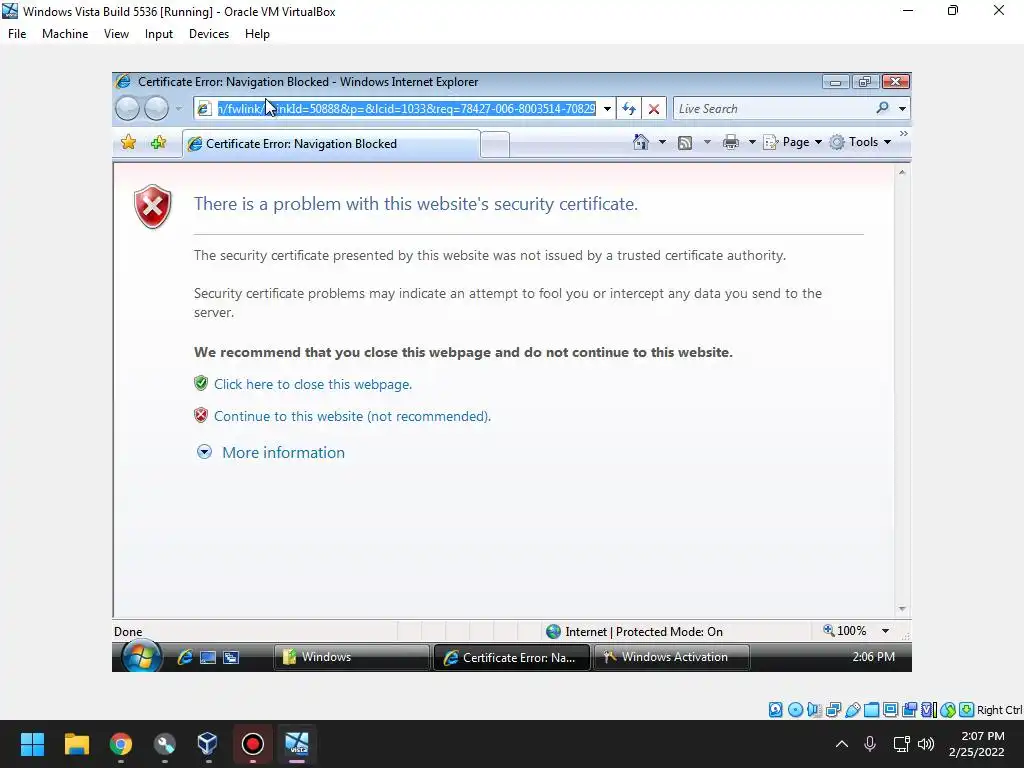
Task: Switch to Windows folder taskbar button
Action: coord(351,657)
